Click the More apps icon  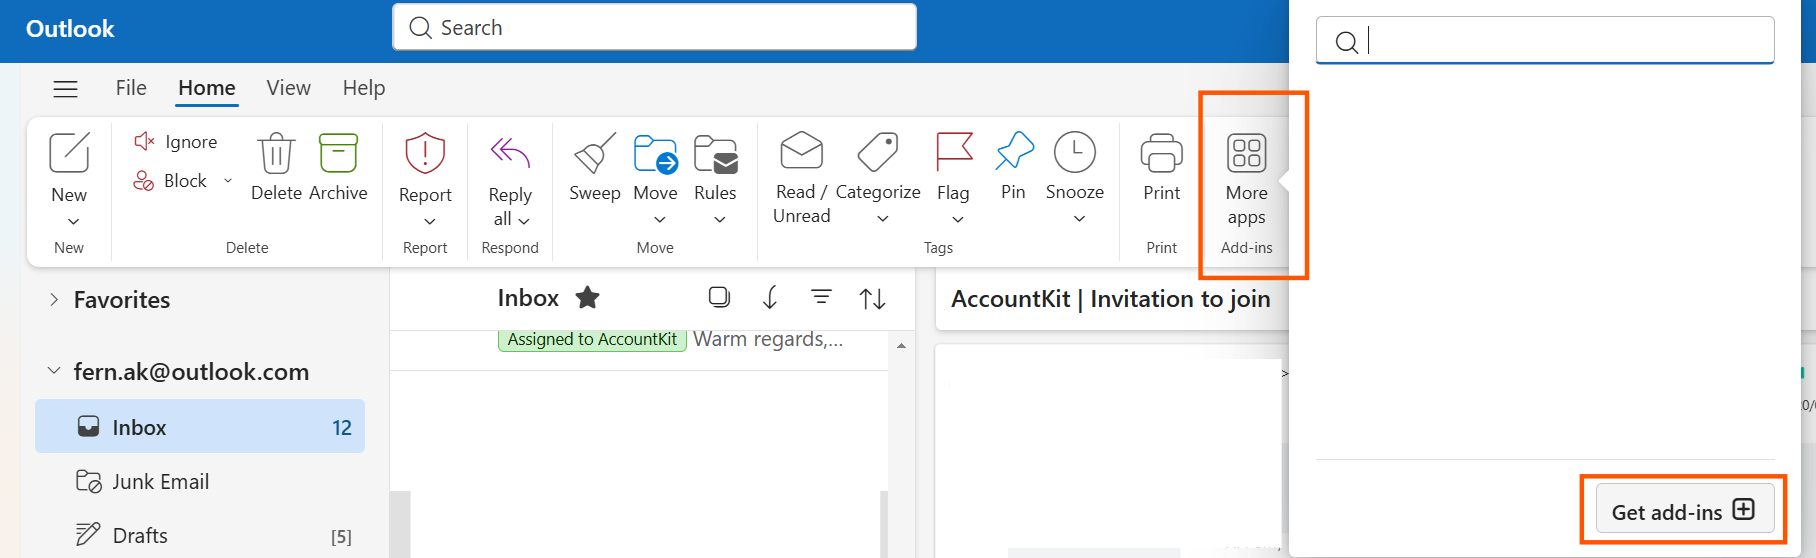click(1247, 153)
